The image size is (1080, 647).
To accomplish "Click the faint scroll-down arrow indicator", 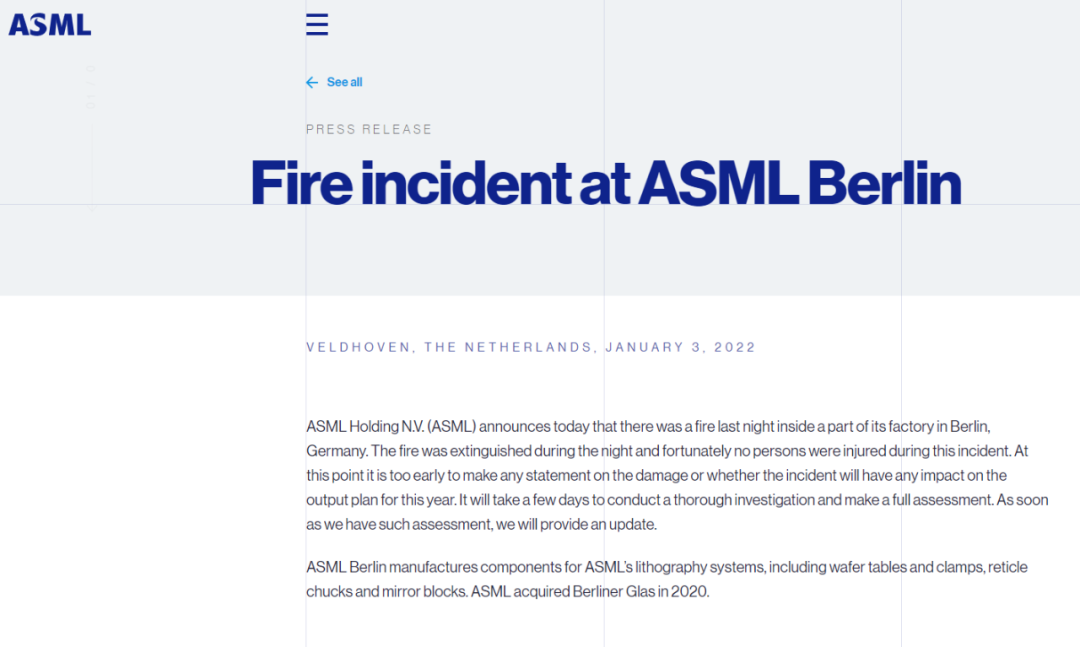I will coord(91,209).
